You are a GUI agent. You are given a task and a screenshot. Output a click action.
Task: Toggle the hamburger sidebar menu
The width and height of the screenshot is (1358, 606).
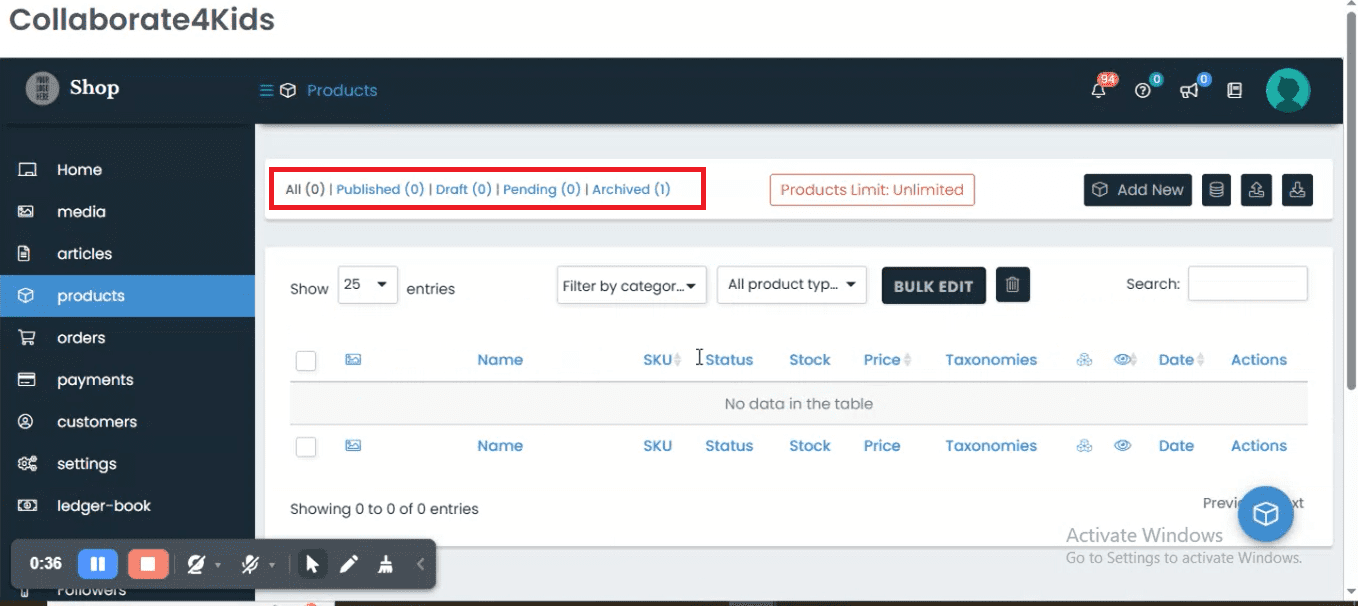pyautogui.click(x=266, y=90)
